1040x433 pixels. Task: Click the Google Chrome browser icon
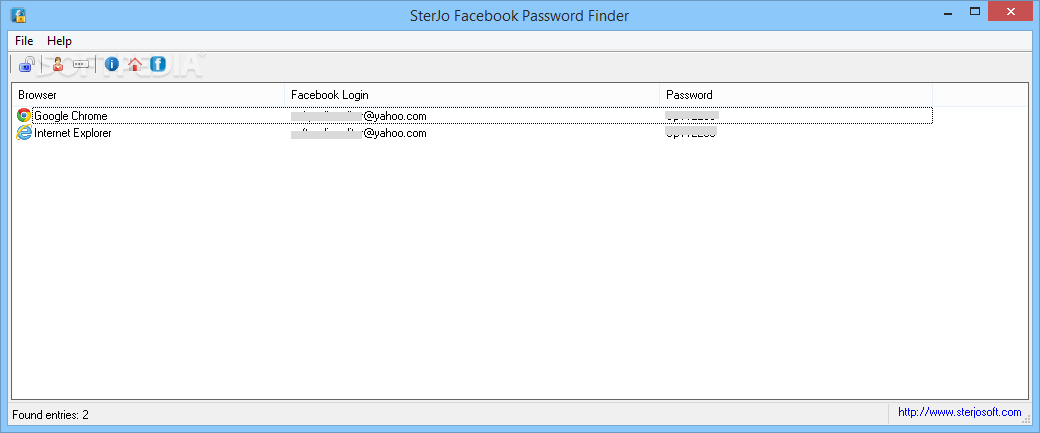click(x=24, y=116)
